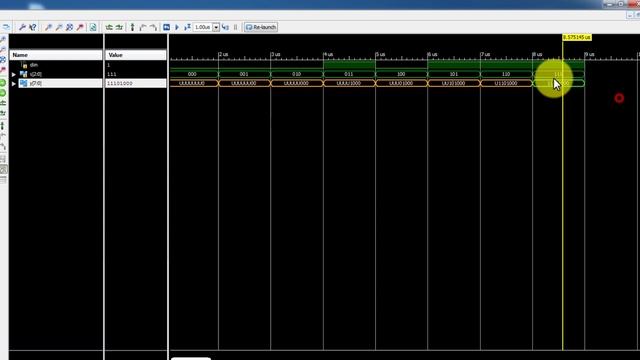Click the value 11101000 of y[7:0]
This screenshot has height=360, width=640.
point(119,83)
